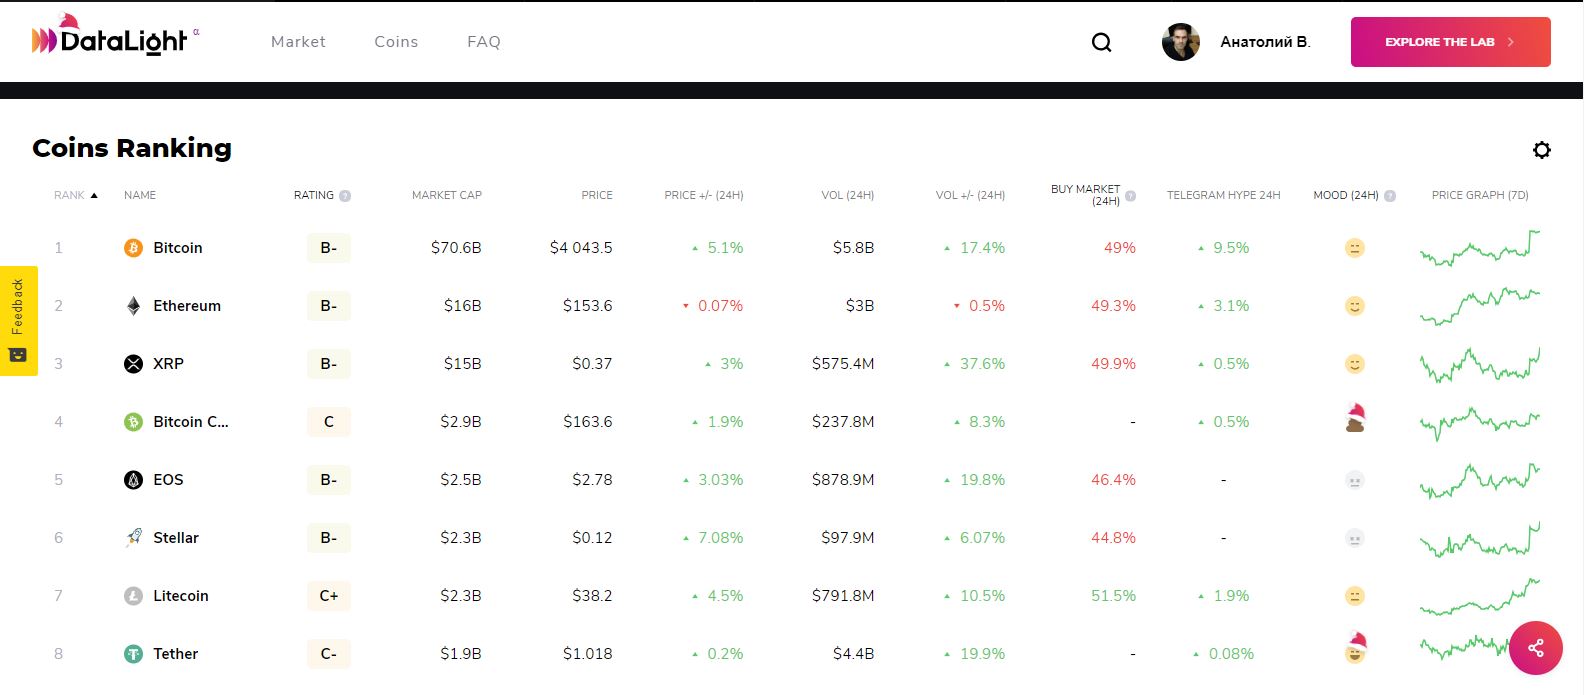Open the Market menu item
Viewport: 1584px width, 695px height.
click(298, 41)
